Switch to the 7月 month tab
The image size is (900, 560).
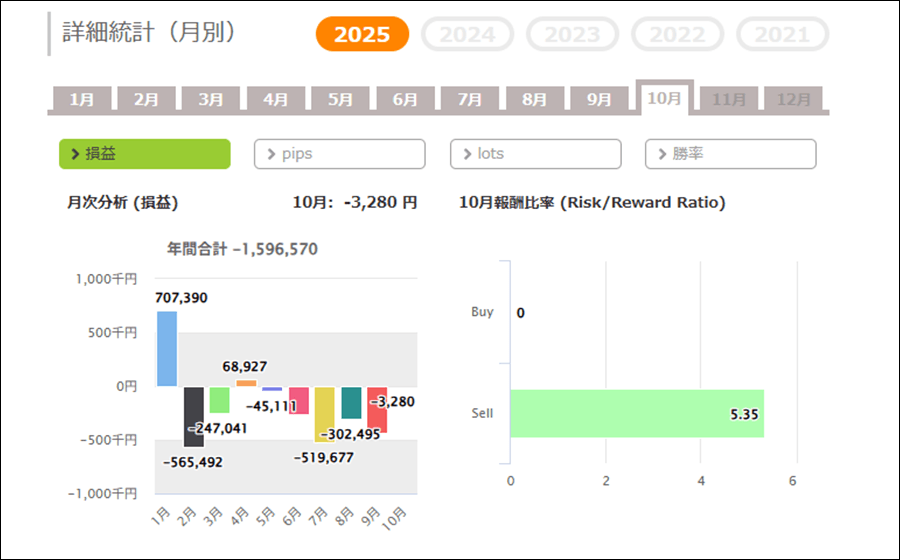point(470,100)
